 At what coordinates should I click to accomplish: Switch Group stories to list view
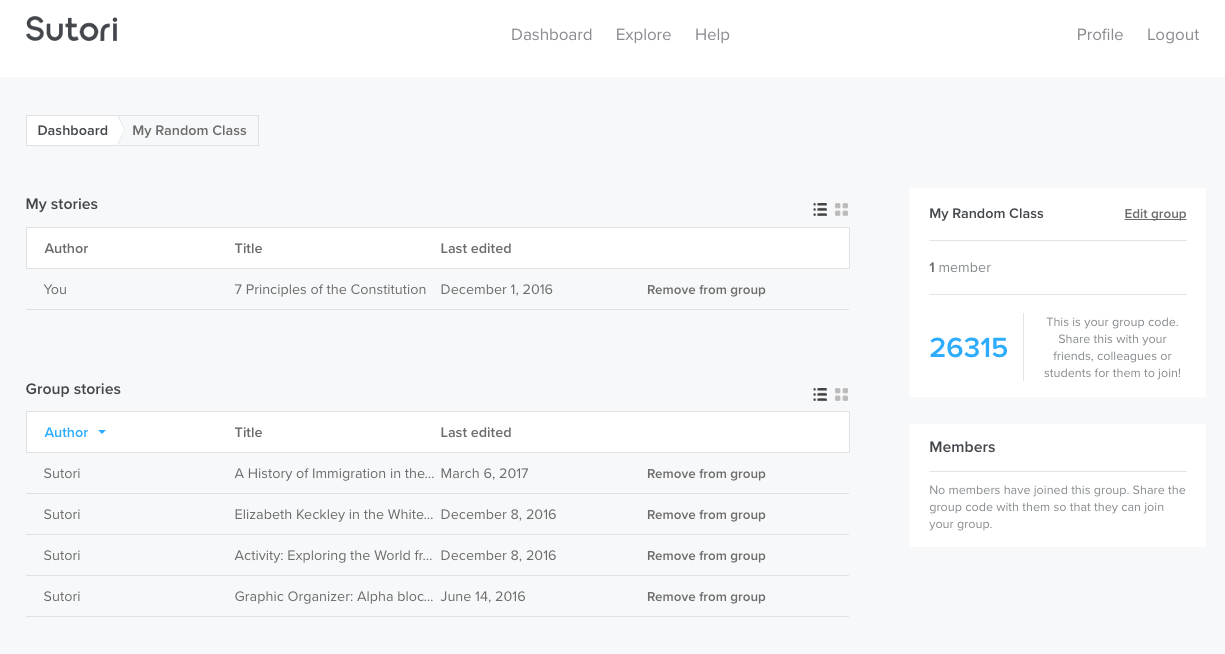[x=820, y=394]
